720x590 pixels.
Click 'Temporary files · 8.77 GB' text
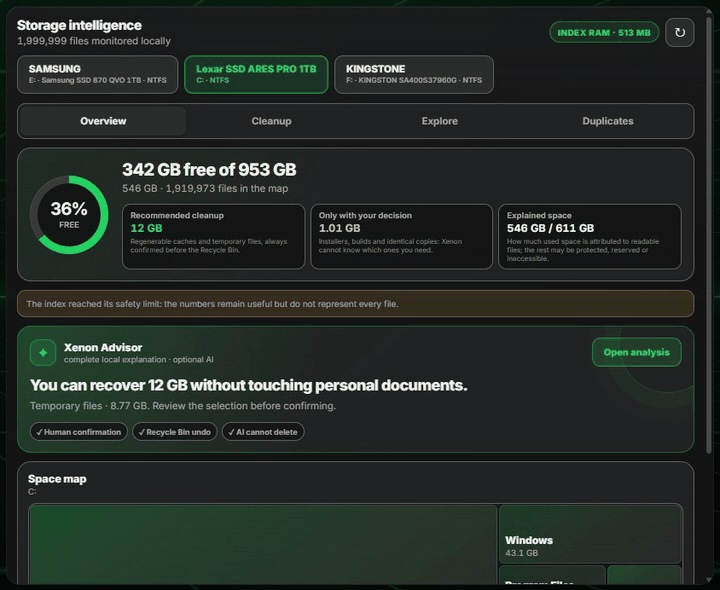(183, 406)
